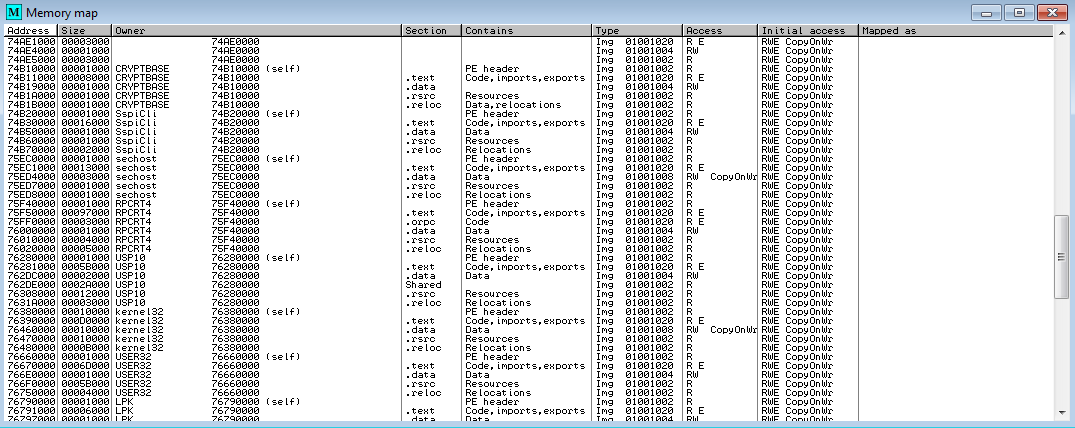Select the USER32 .rsrc row 766F0000
Image resolution: width=1075 pixels, height=428 pixels.
[x=529, y=384]
